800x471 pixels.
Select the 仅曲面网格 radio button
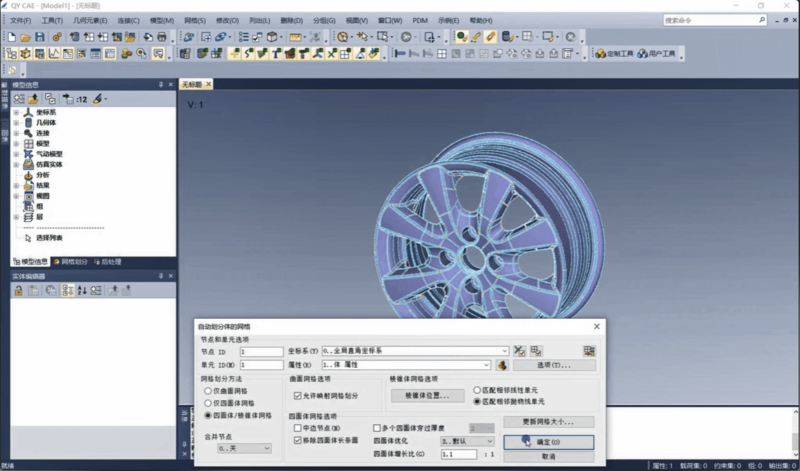tap(208, 391)
